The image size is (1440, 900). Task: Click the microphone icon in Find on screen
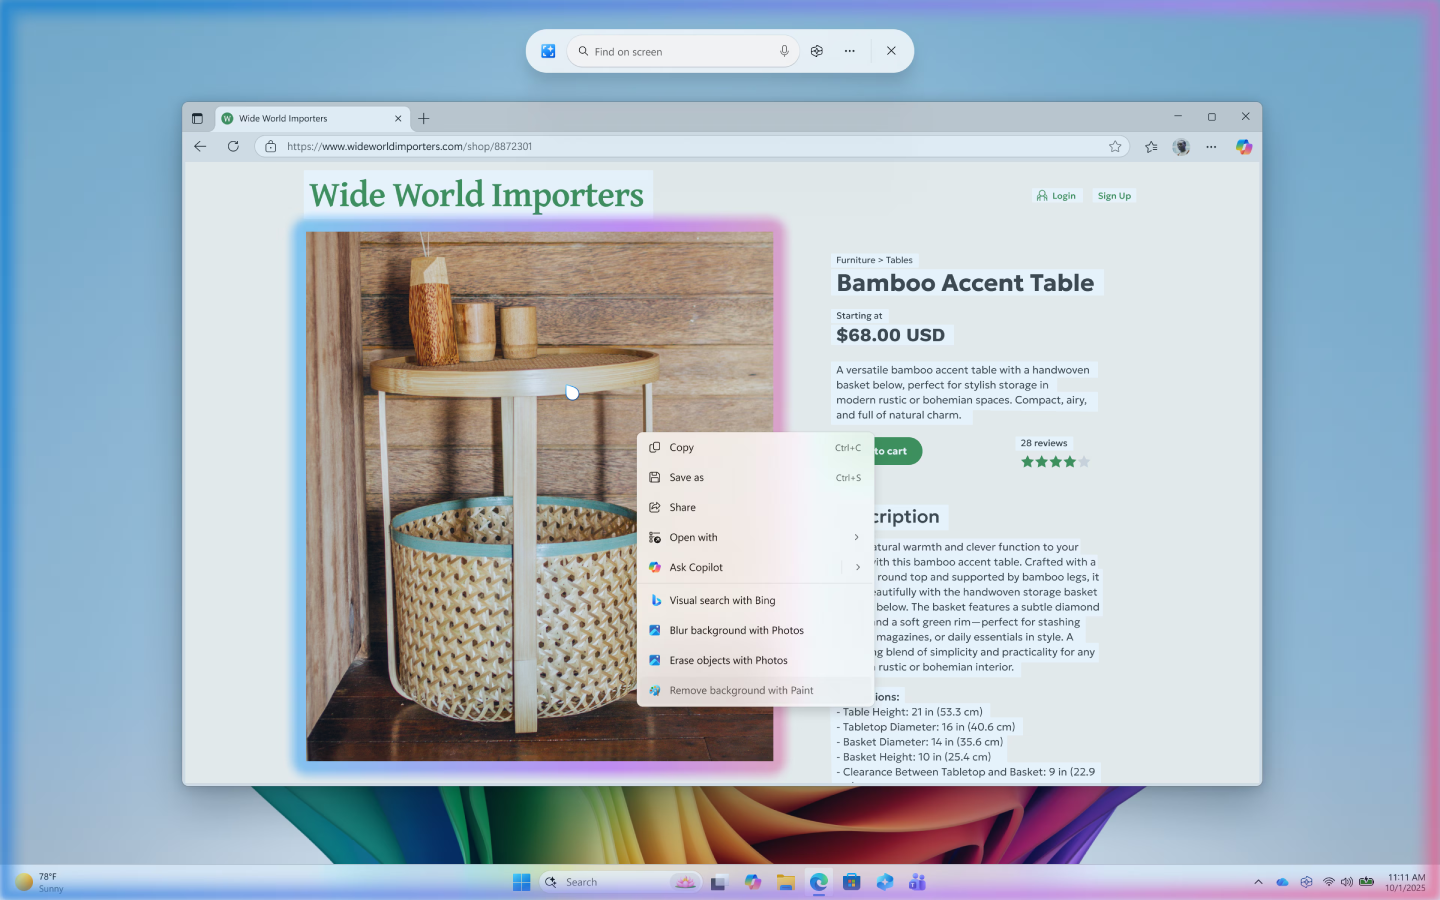(784, 51)
